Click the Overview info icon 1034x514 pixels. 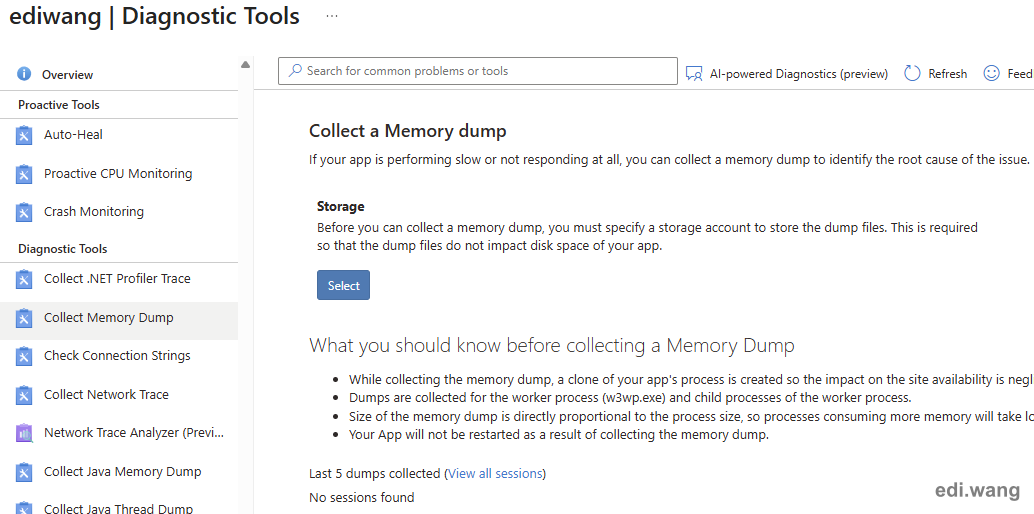(25, 75)
